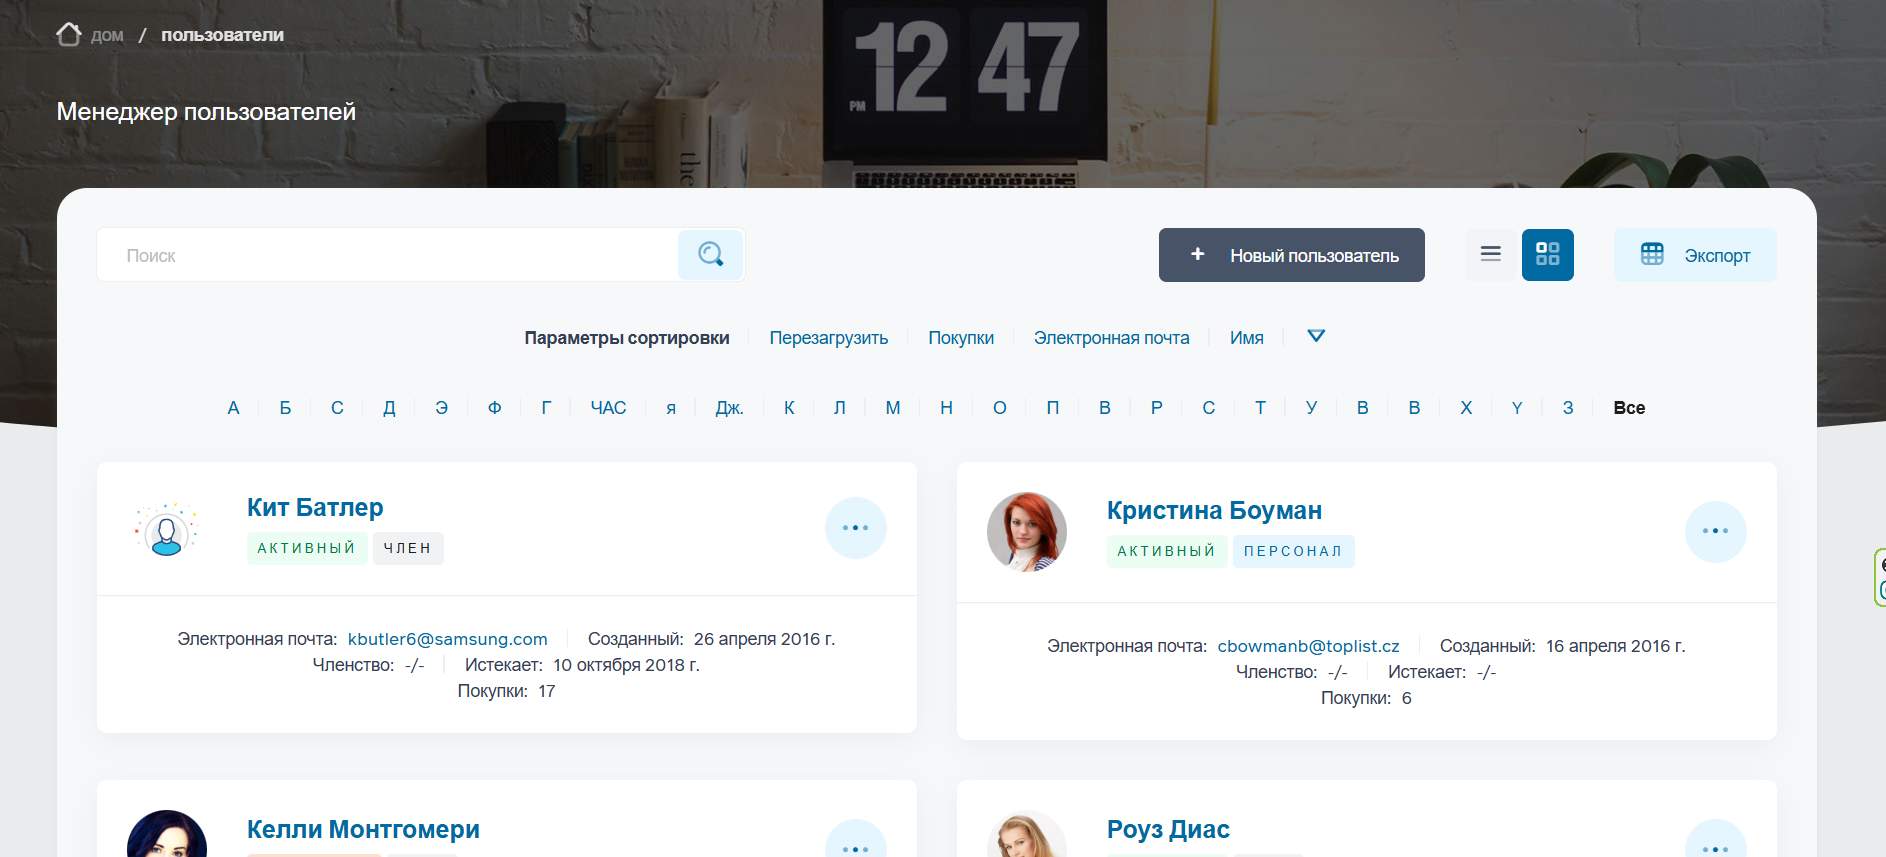Click email cbowmanb@toplist.cz
The width and height of the screenshot is (1886, 857).
point(1309,646)
